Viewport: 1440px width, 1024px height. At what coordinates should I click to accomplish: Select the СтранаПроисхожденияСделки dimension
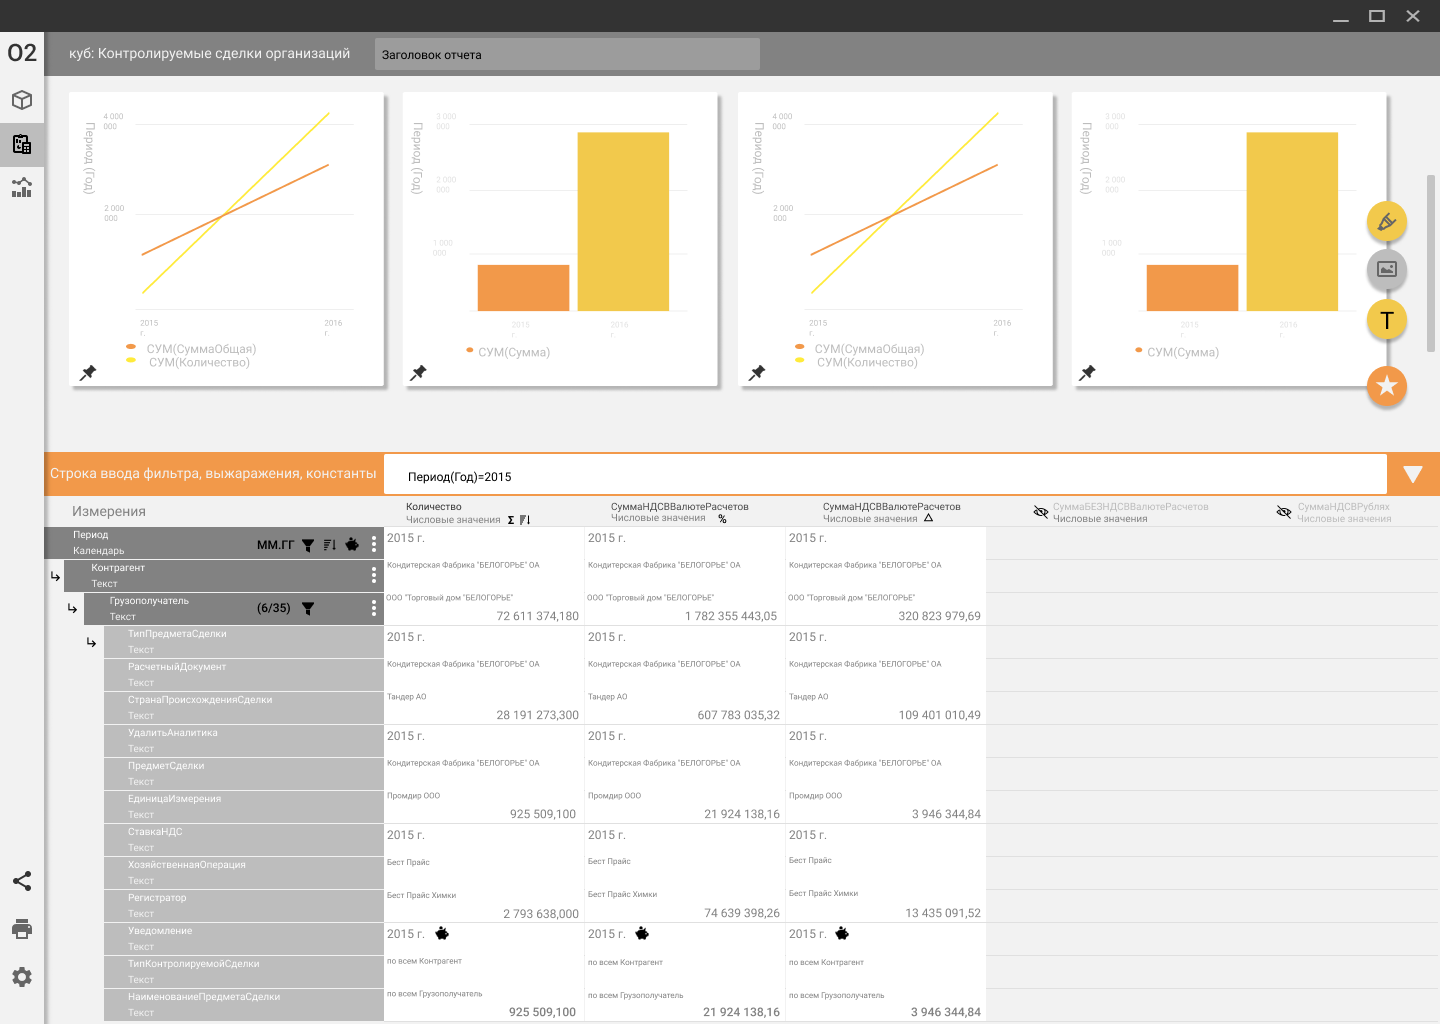click(244, 708)
